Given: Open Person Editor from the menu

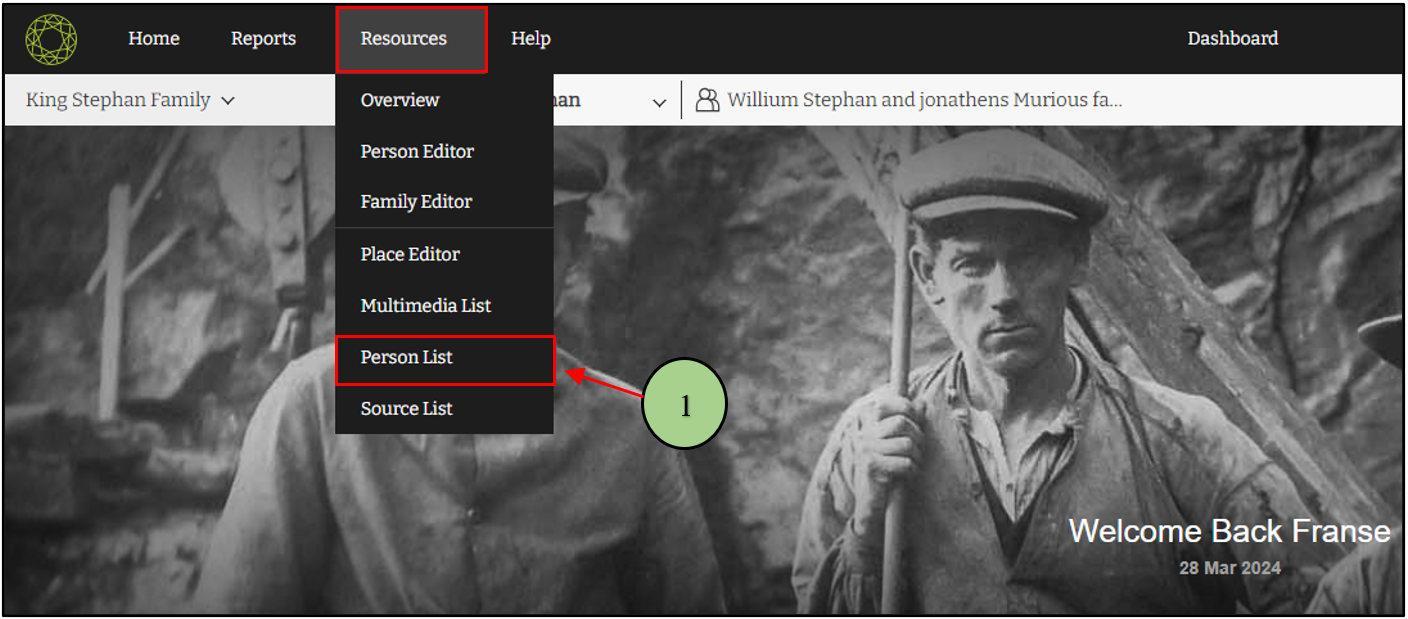Looking at the screenshot, I should click(x=417, y=151).
